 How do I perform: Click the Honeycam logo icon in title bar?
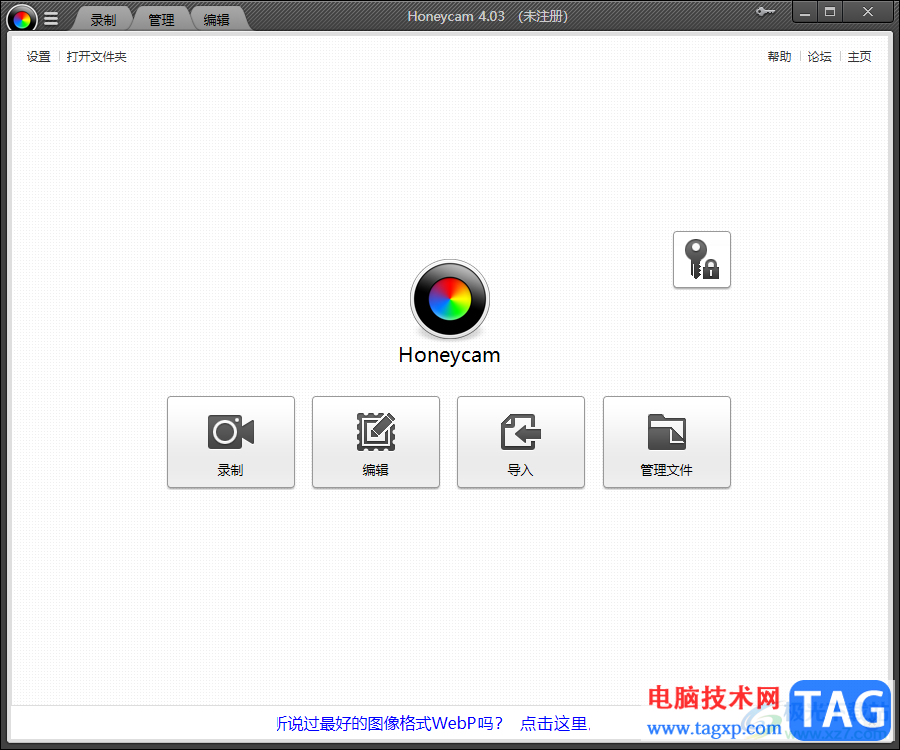tap(22, 20)
